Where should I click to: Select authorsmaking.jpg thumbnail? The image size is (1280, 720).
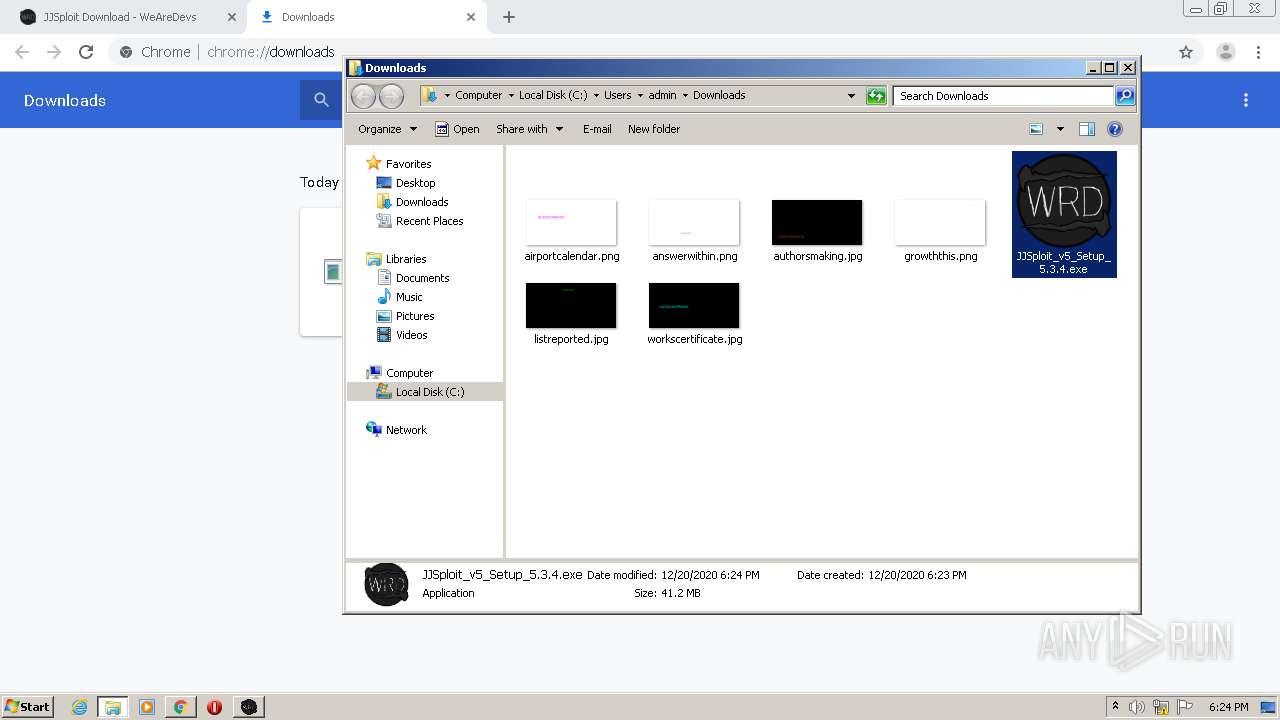click(817, 222)
